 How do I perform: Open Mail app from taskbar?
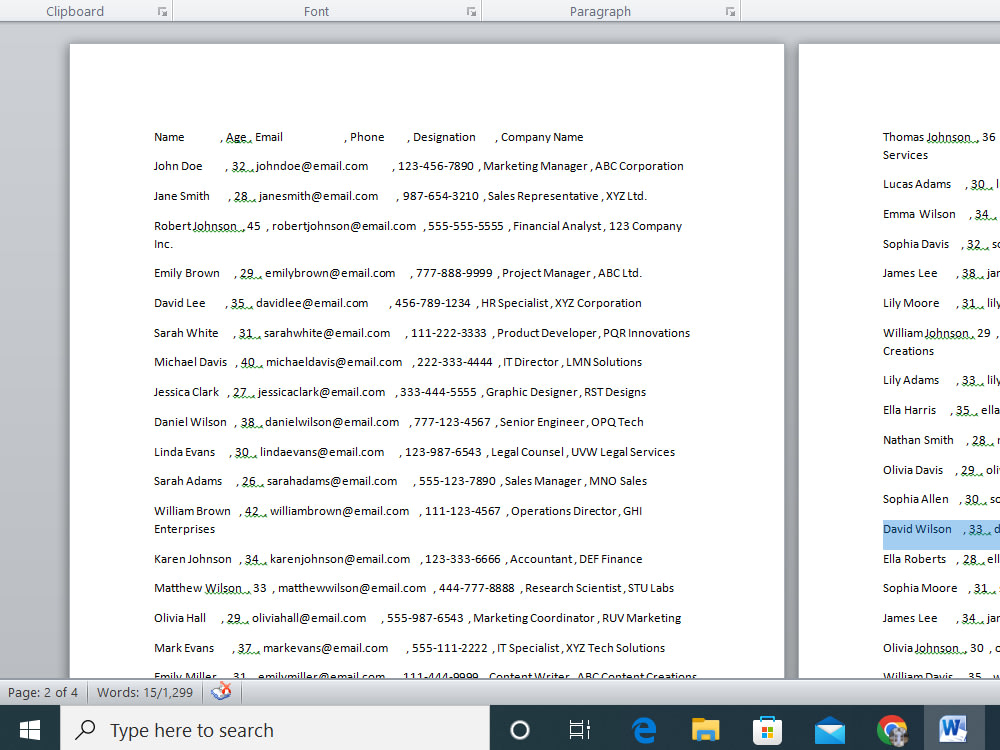pyautogui.click(x=830, y=729)
